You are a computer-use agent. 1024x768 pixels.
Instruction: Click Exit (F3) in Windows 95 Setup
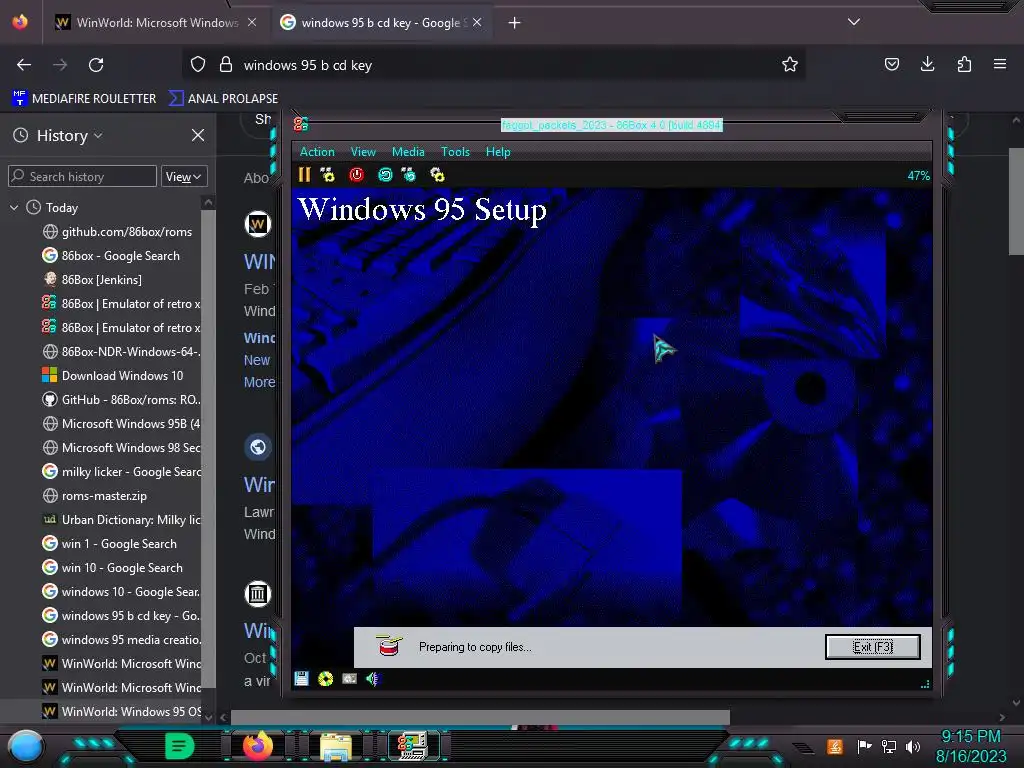coord(872,647)
